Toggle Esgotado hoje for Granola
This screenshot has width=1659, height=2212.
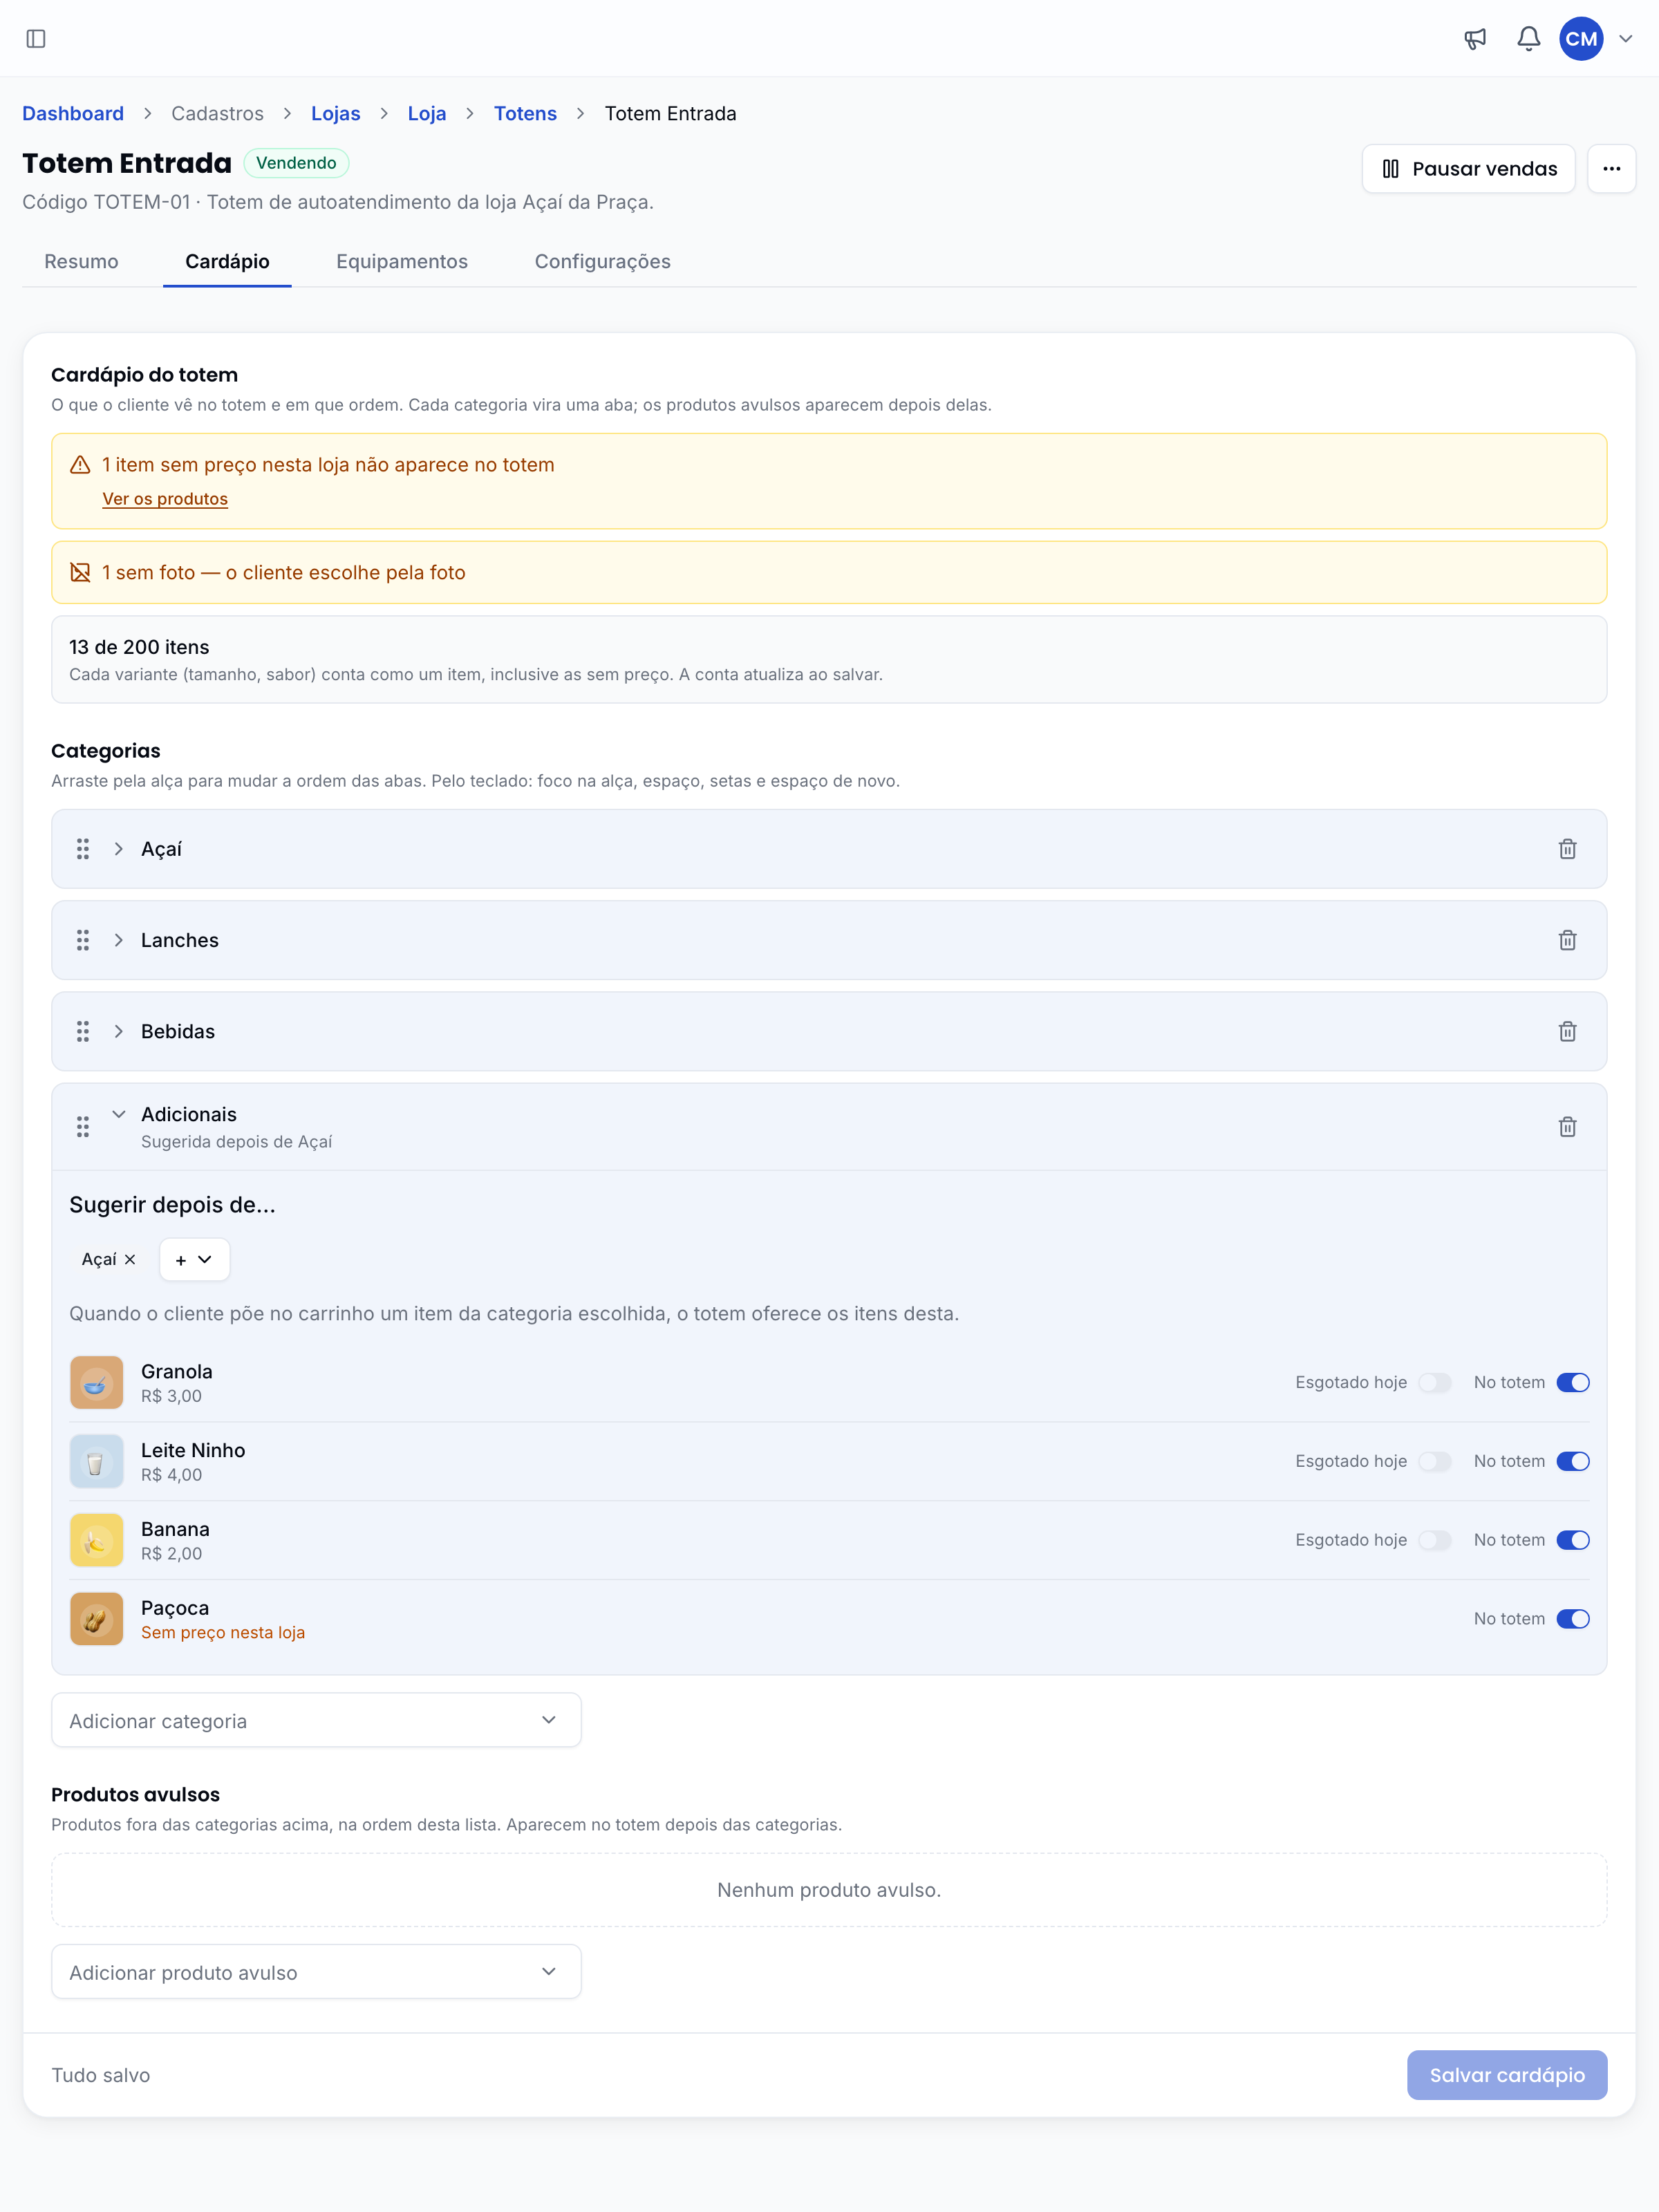click(1435, 1383)
